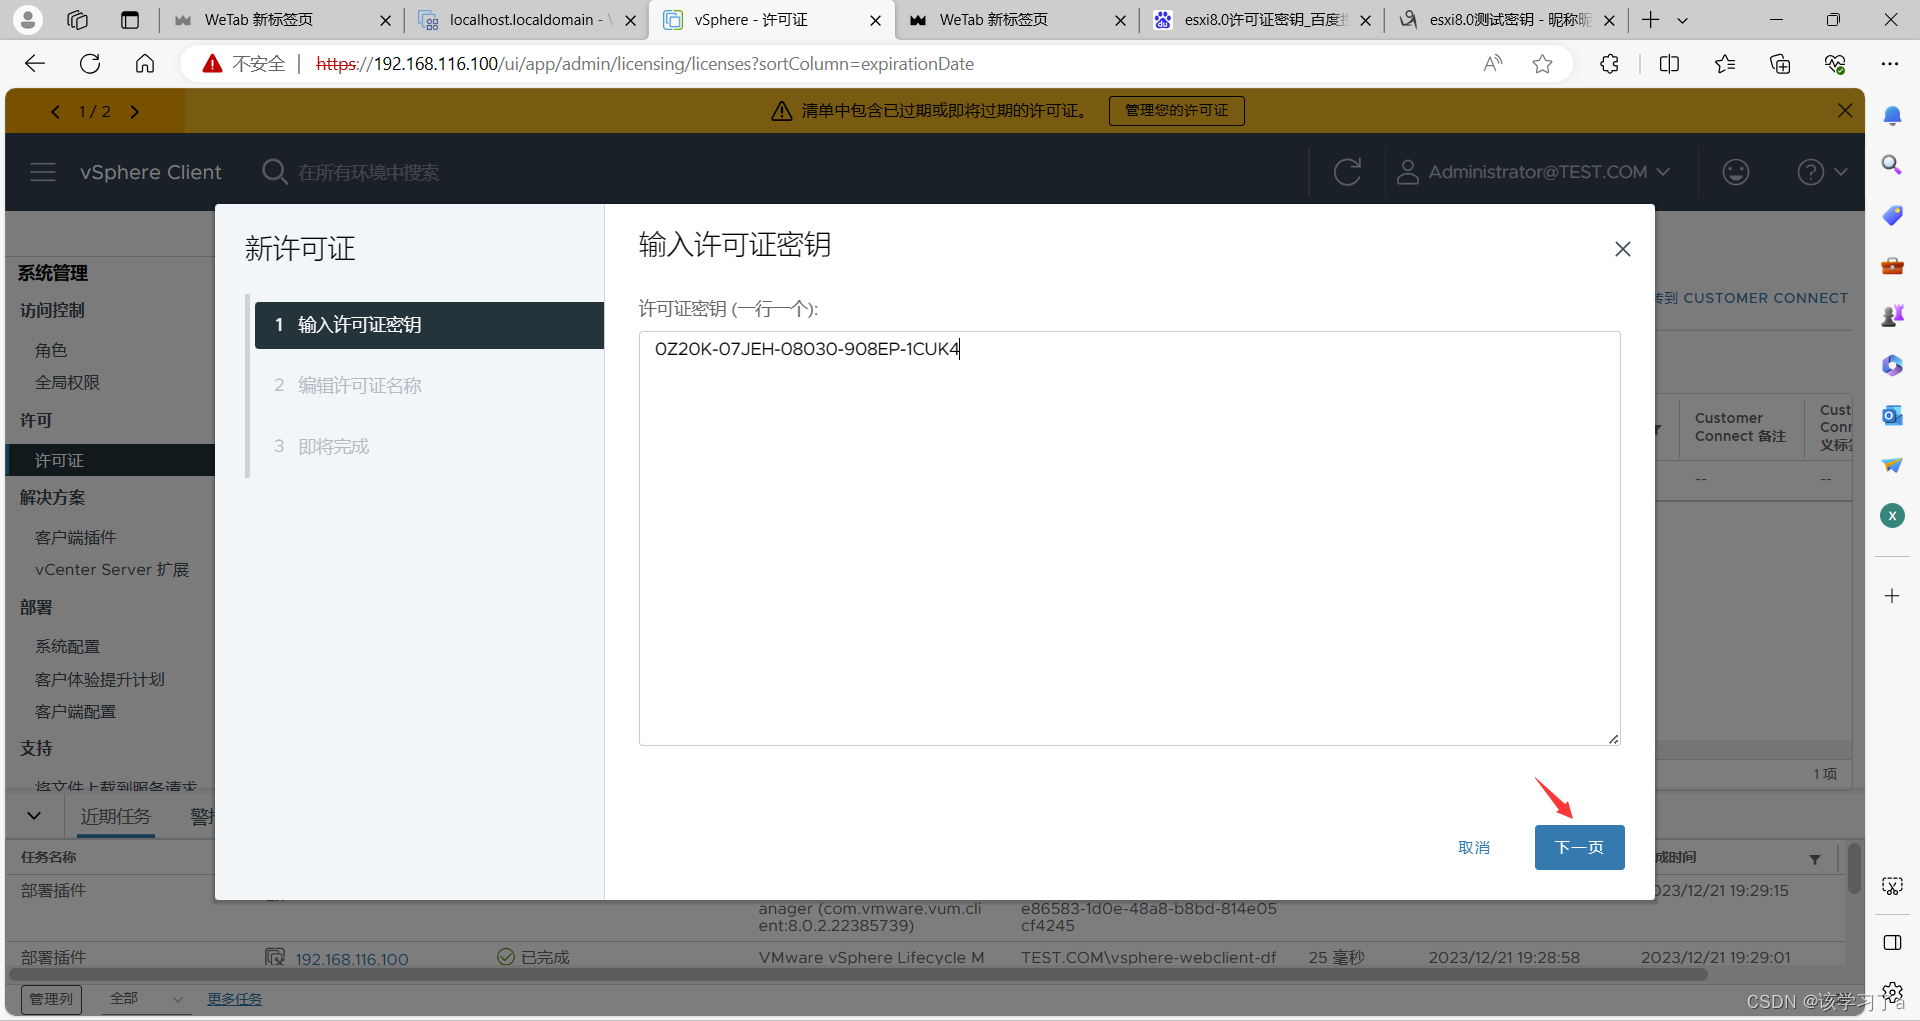Click 下一页 to proceed
Screen dimensions: 1920x1021
[x=1579, y=847]
